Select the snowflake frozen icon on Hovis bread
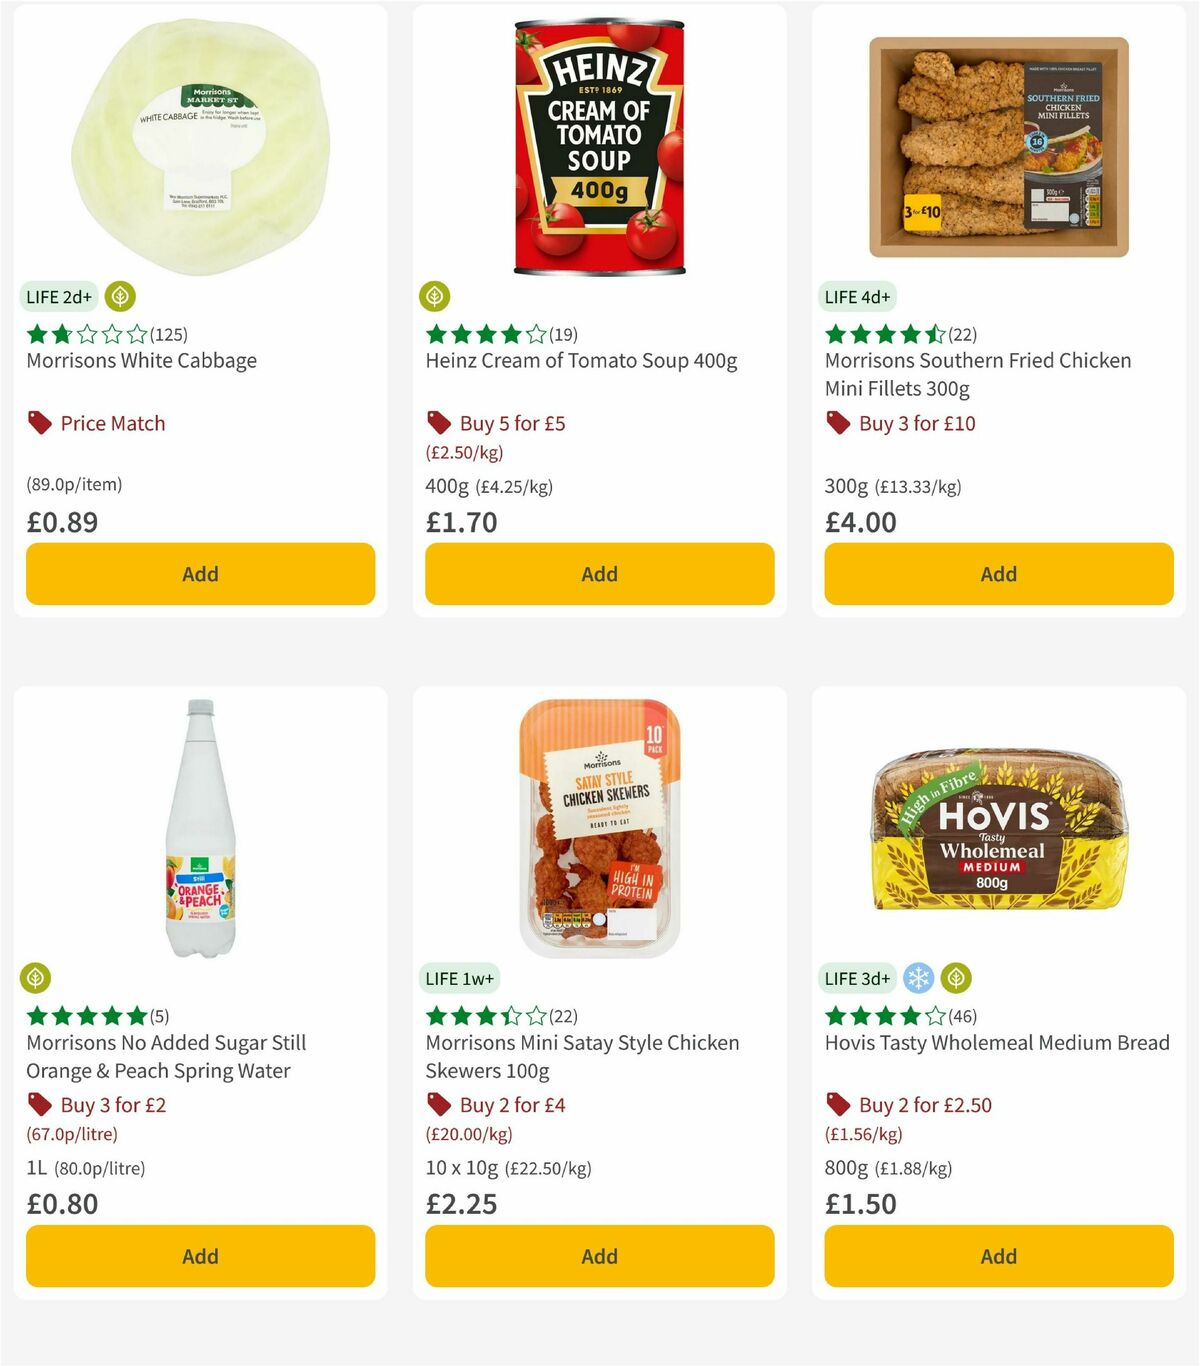The width and height of the screenshot is (1200, 1366). pos(918,978)
